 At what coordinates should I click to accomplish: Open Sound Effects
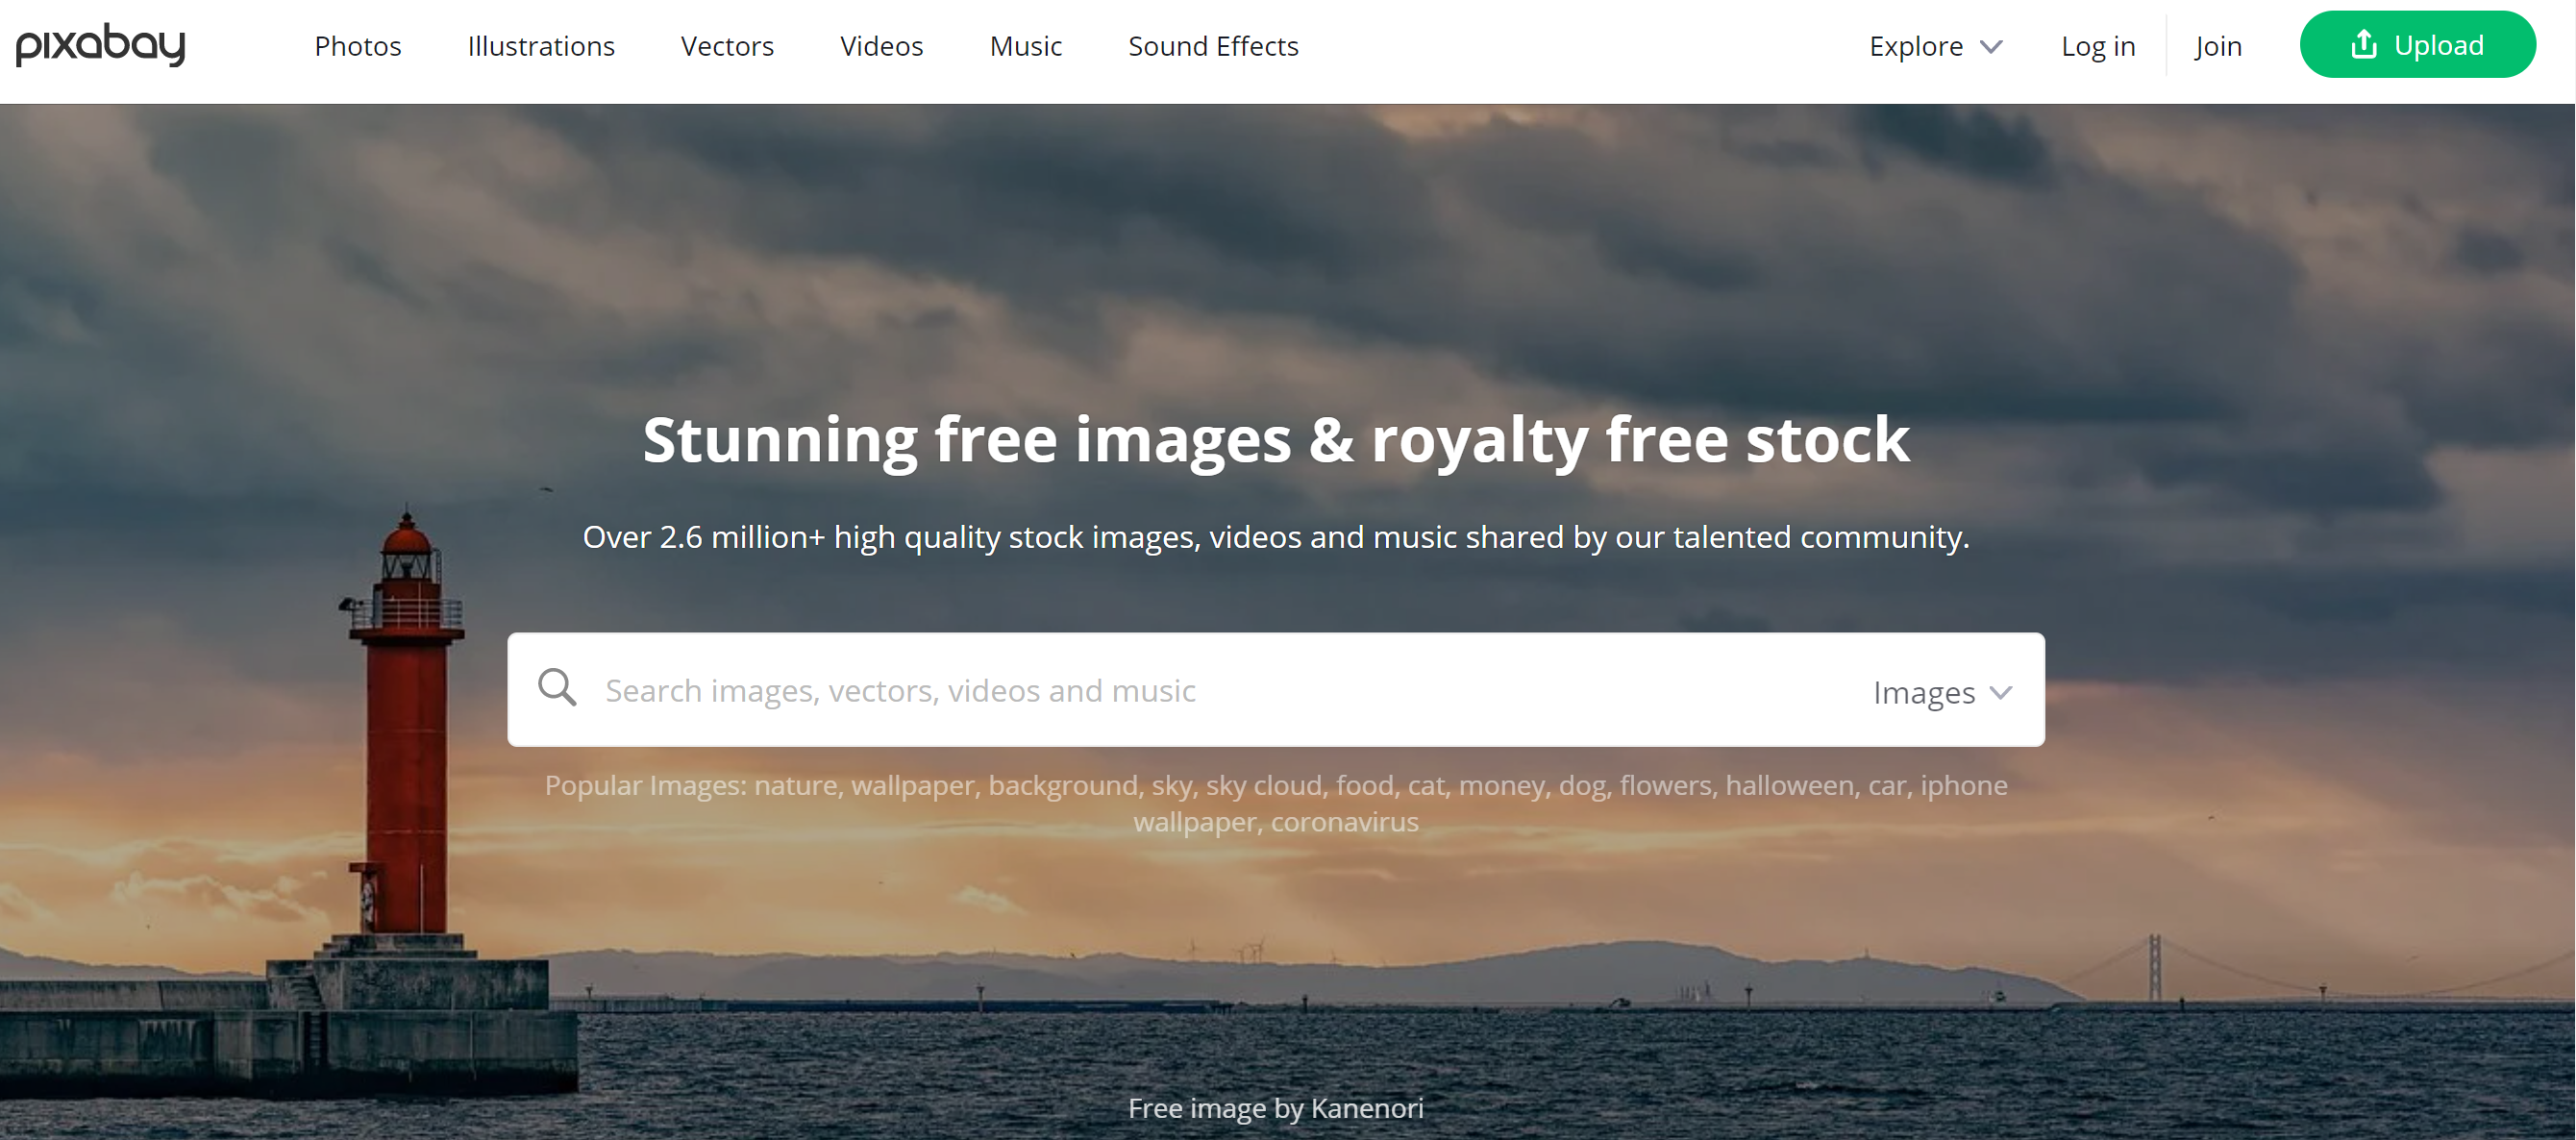pos(1213,46)
